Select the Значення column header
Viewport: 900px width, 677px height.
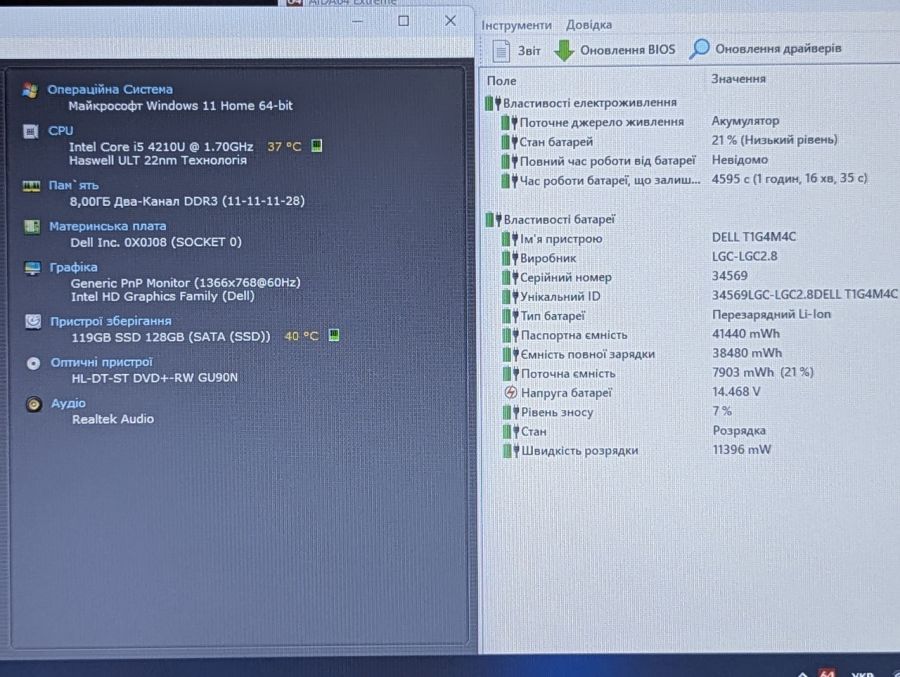738,79
